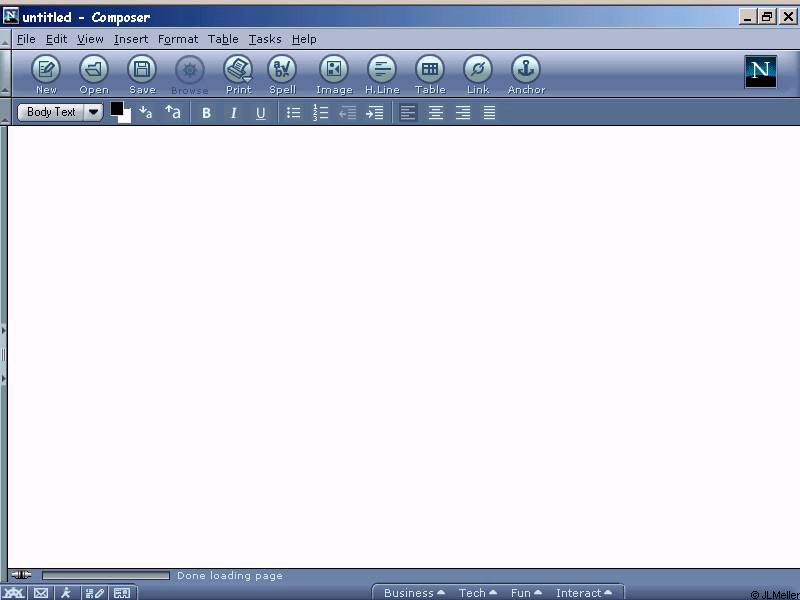
Task: Open the Mail envelope component icon
Action: point(41,593)
